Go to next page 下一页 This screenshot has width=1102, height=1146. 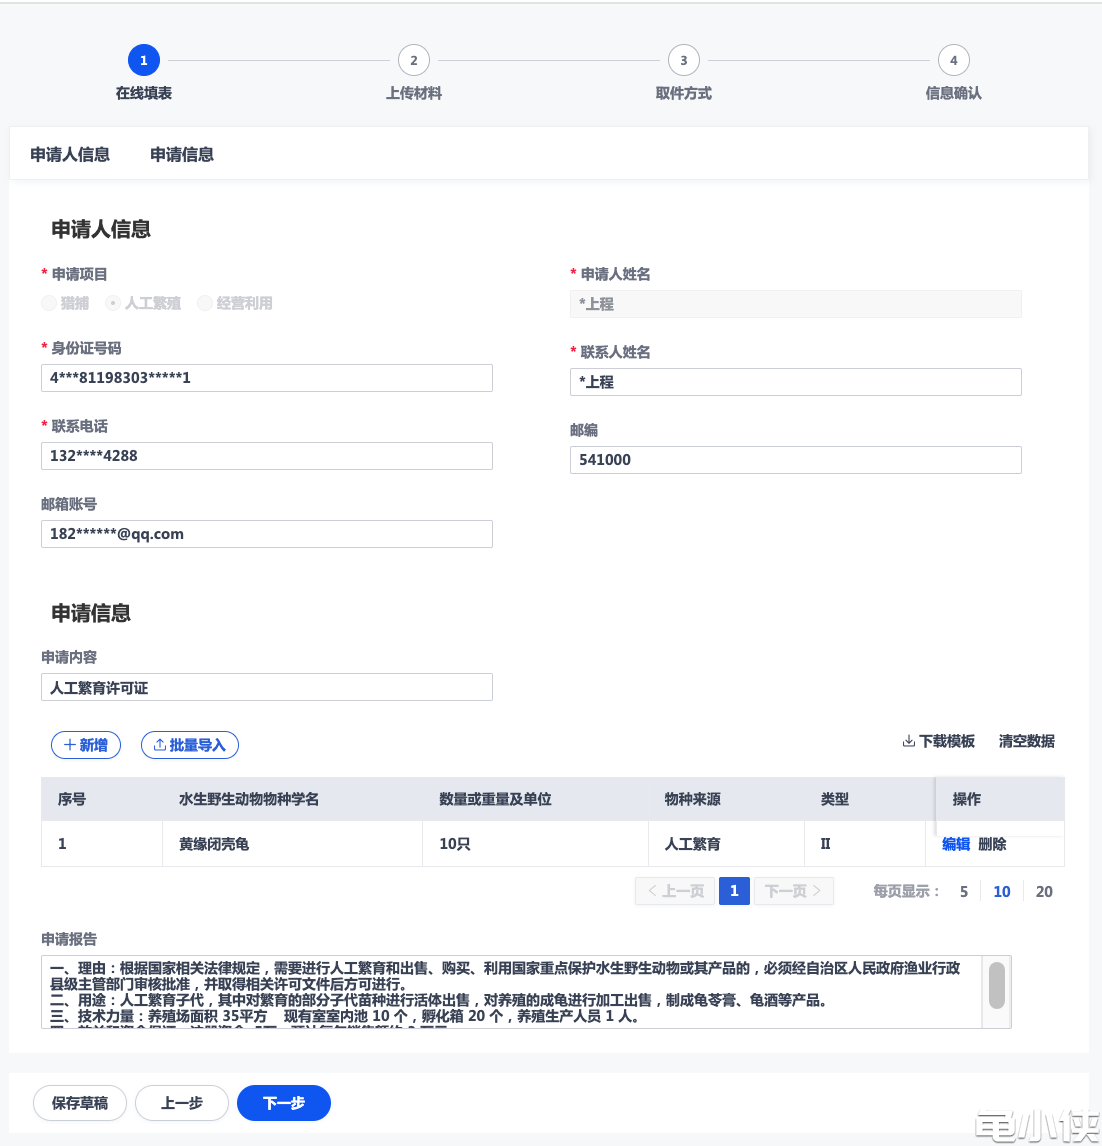coord(792,891)
